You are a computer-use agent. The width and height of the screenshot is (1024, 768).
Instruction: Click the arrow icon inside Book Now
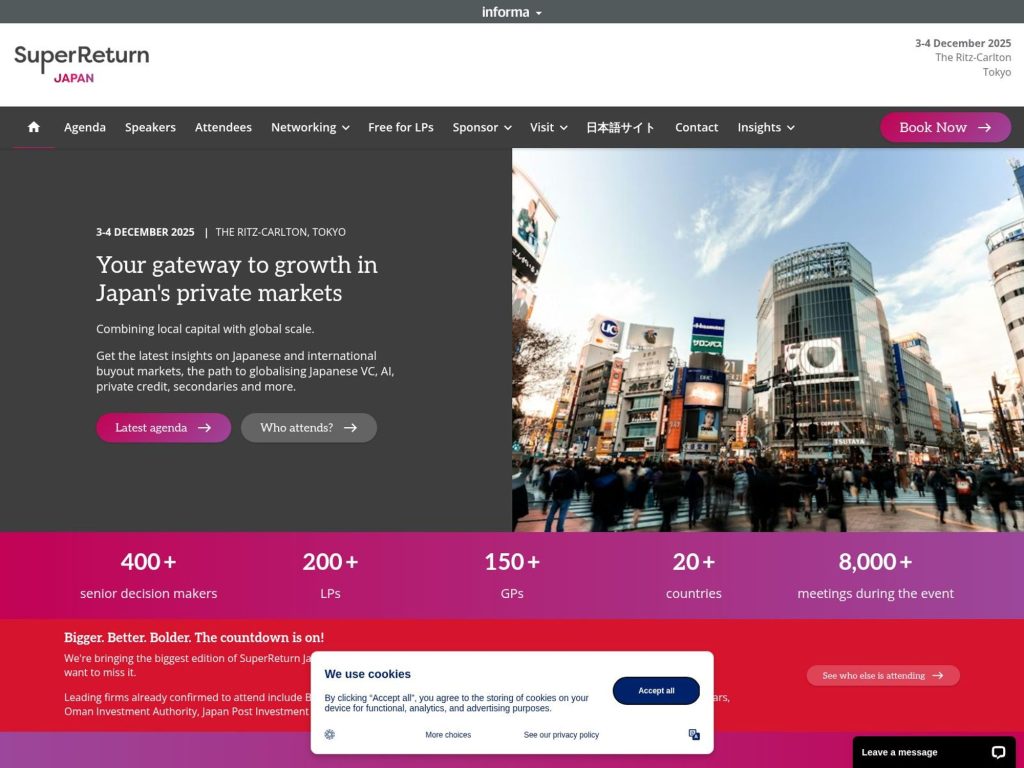pyautogui.click(x=984, y=127)
